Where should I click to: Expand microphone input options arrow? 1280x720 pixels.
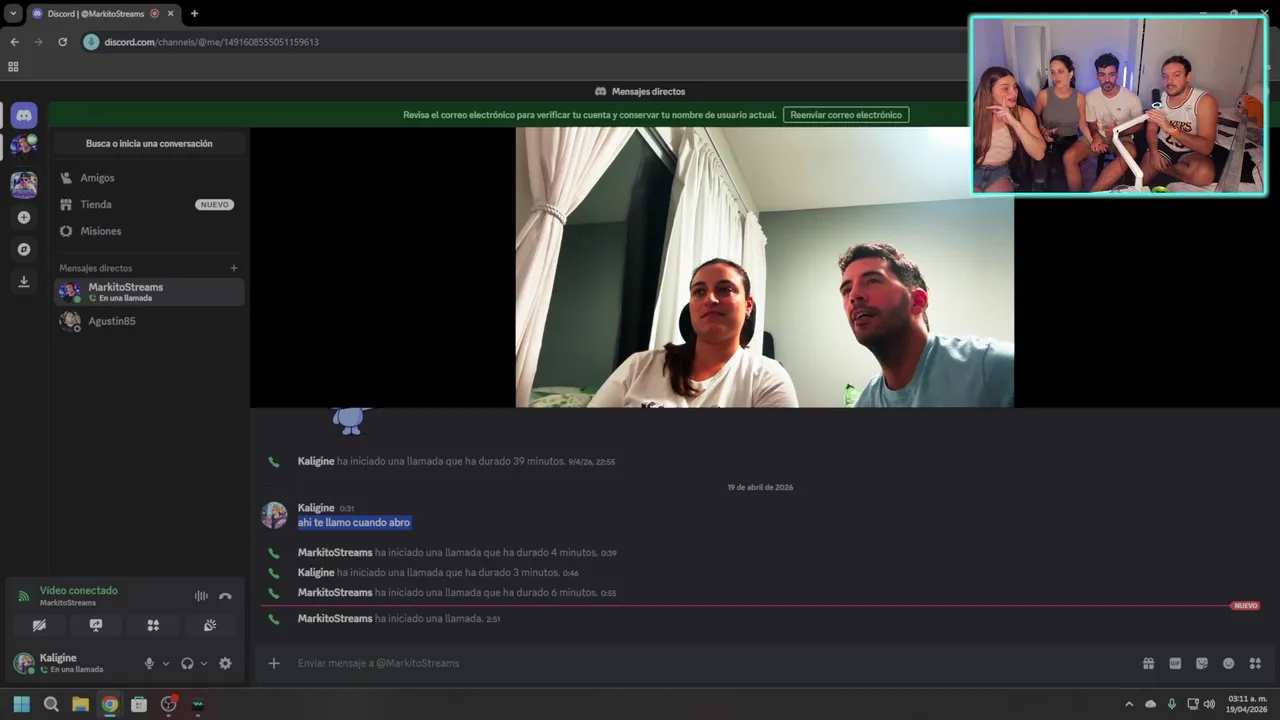(x=166, y=663)
